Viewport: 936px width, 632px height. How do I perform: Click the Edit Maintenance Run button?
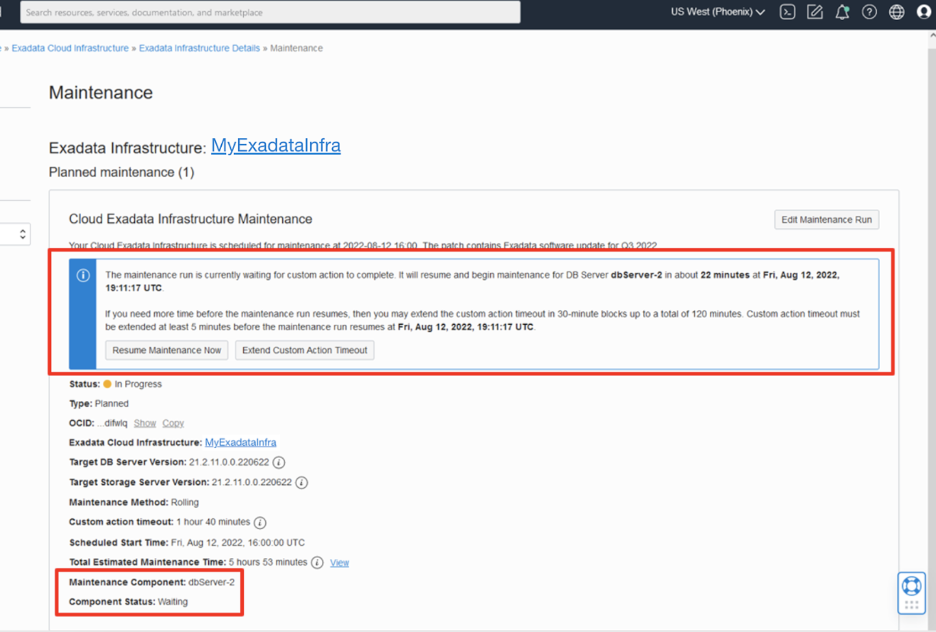826,220
